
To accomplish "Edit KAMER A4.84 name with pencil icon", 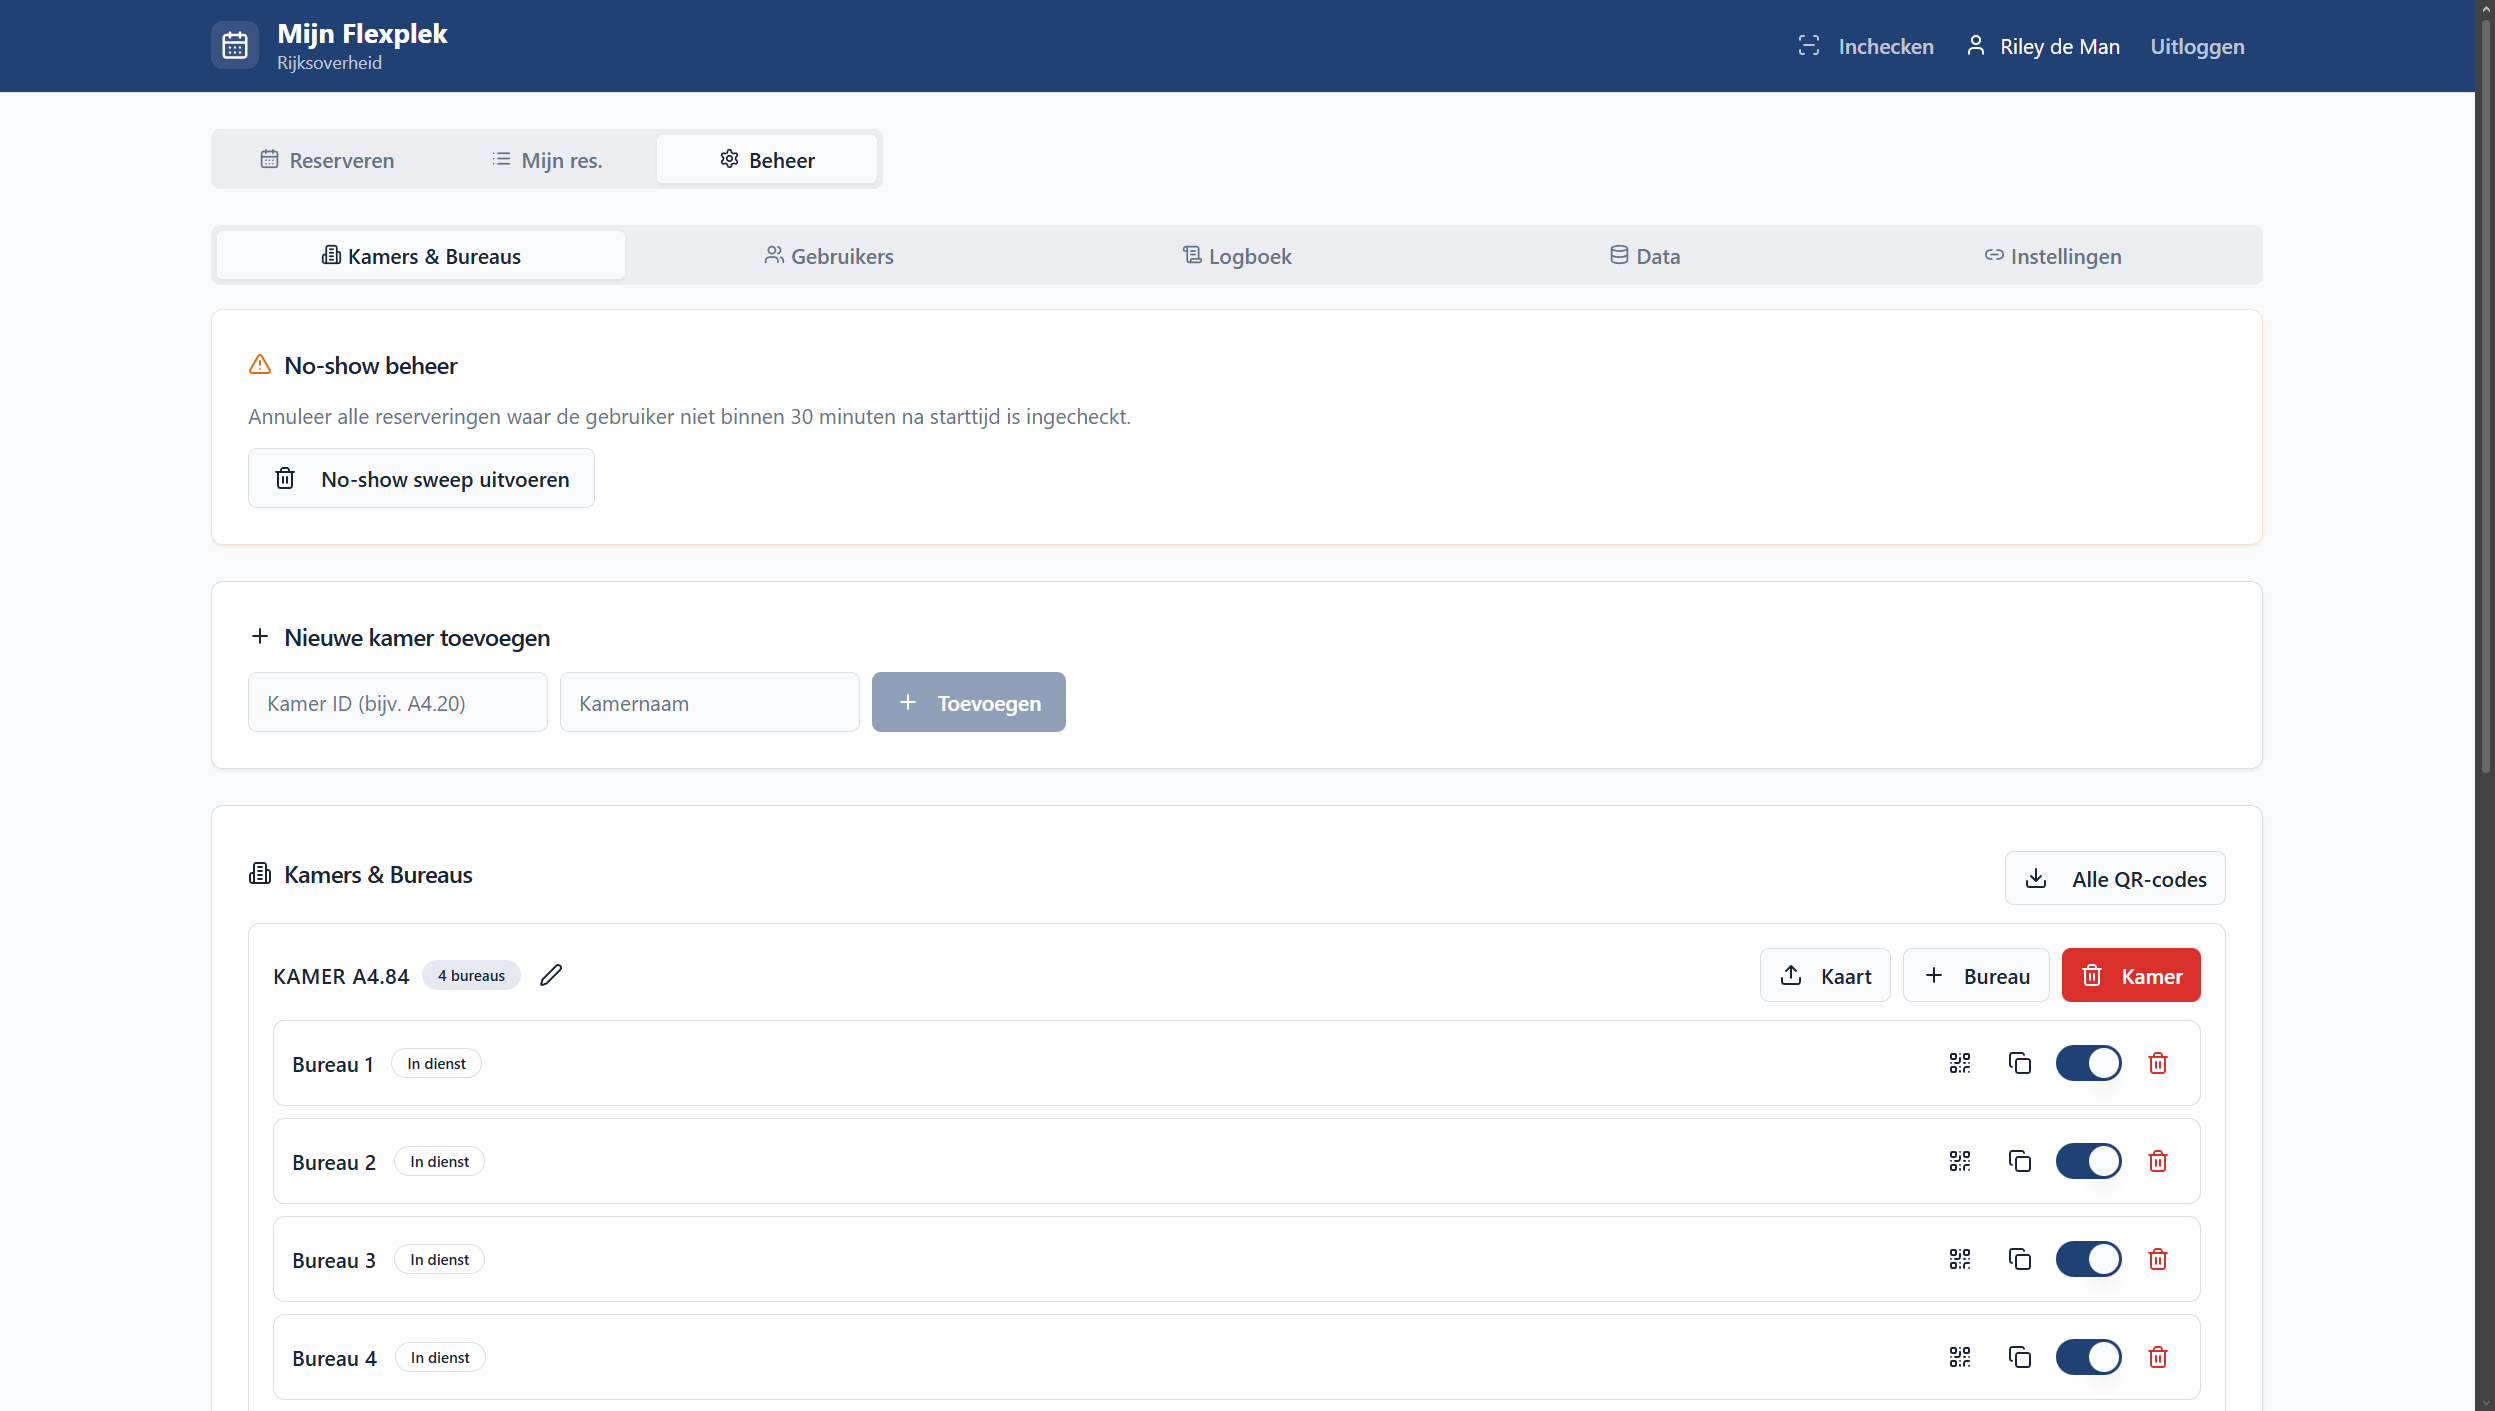I will click(551, 975).
